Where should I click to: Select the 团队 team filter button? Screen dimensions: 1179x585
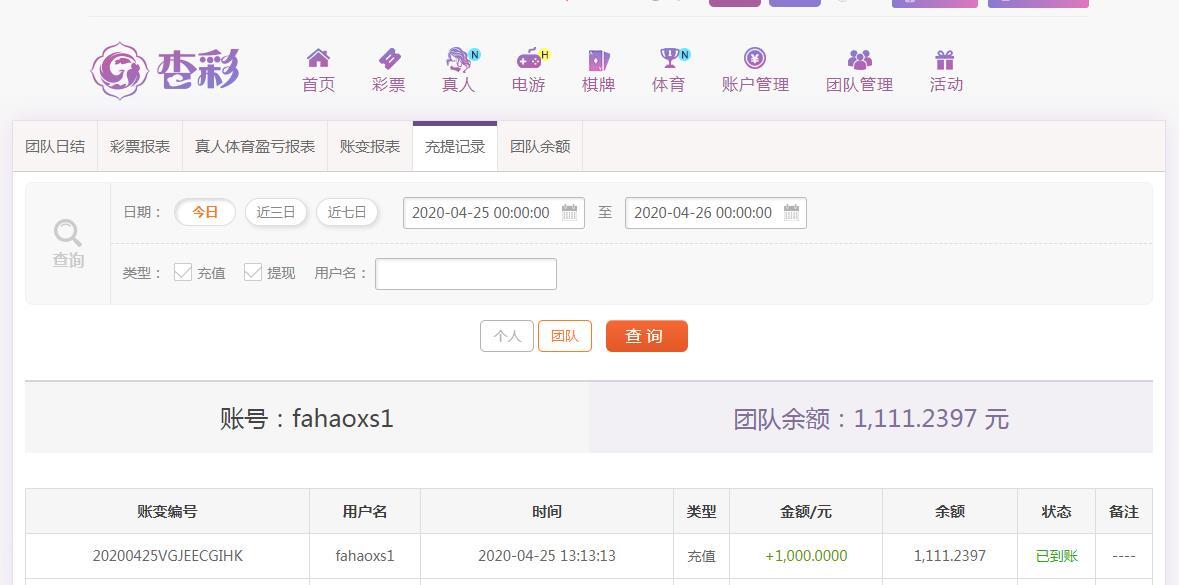[565, 336]
